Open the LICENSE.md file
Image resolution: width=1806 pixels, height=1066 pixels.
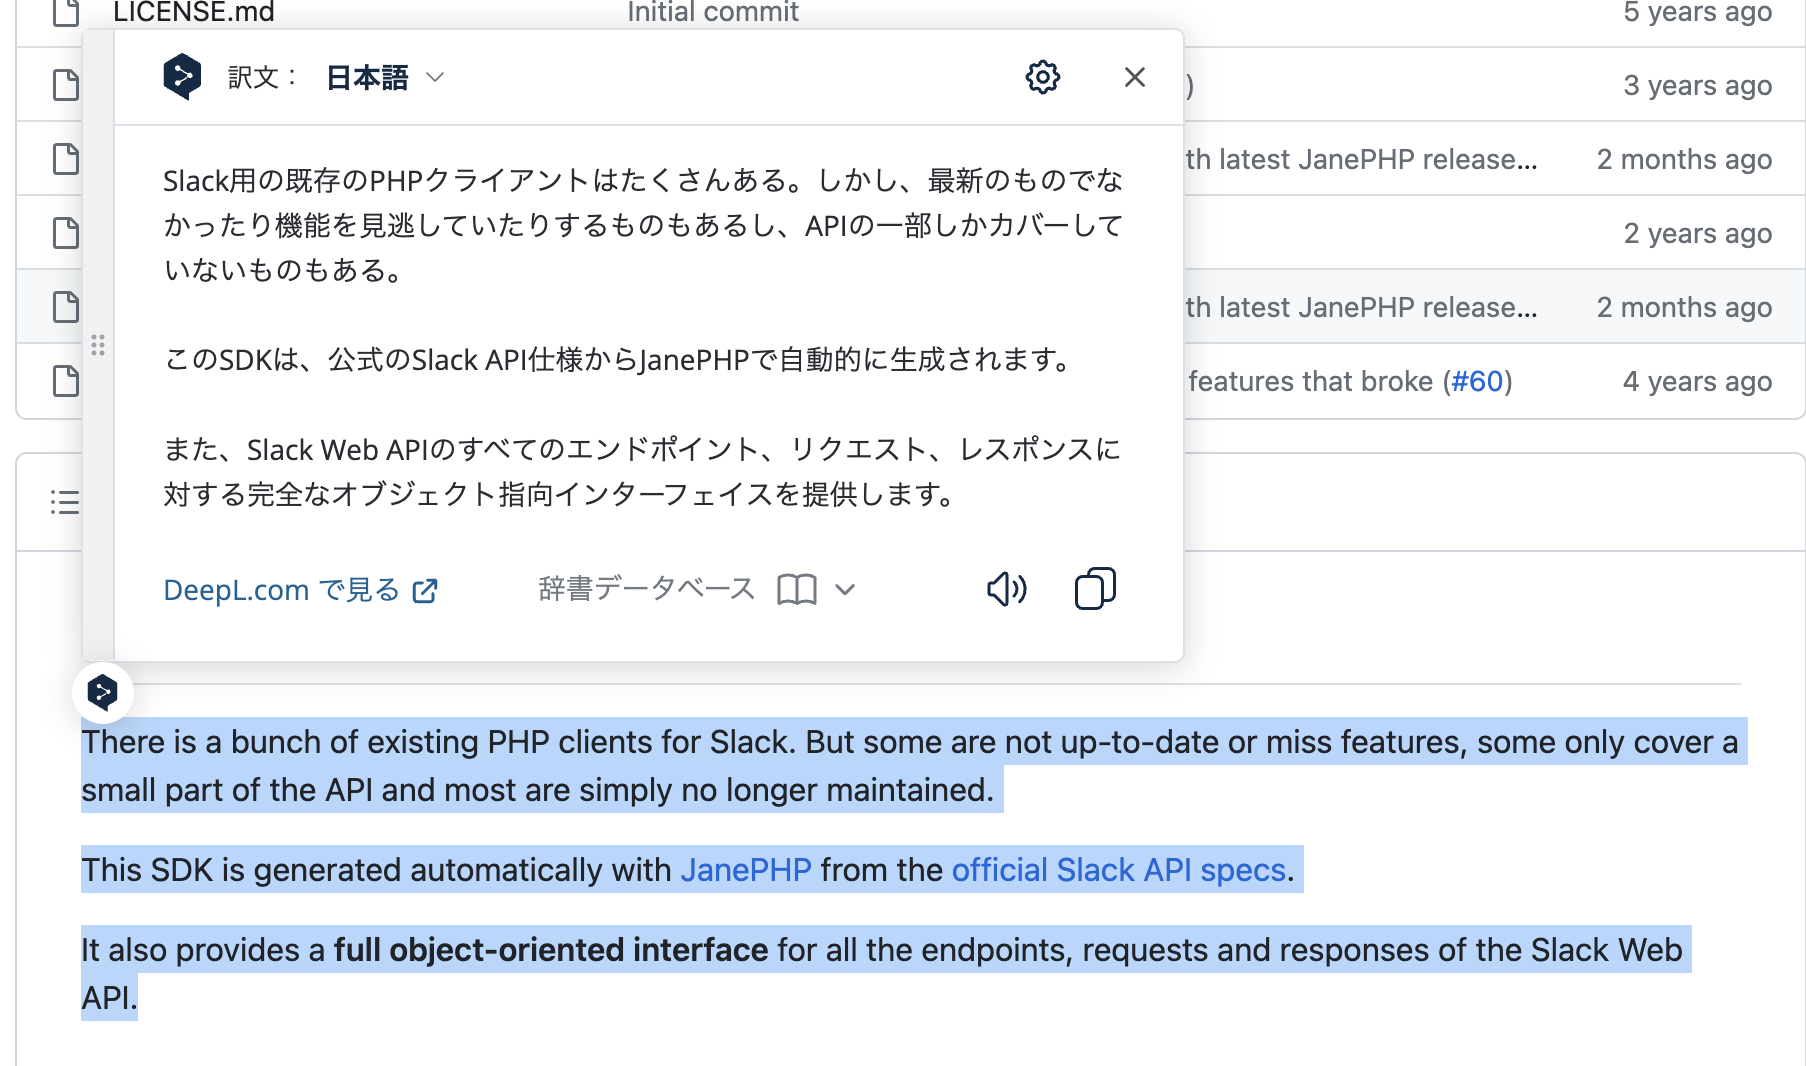tap(194, 12)
